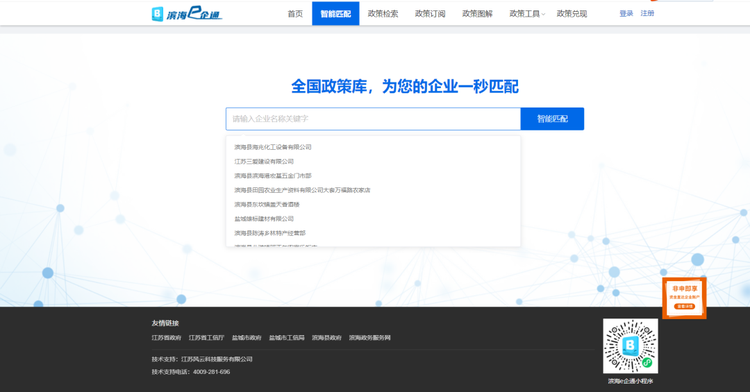Open the 政策兑现 menu item

[x=572, y=14]
